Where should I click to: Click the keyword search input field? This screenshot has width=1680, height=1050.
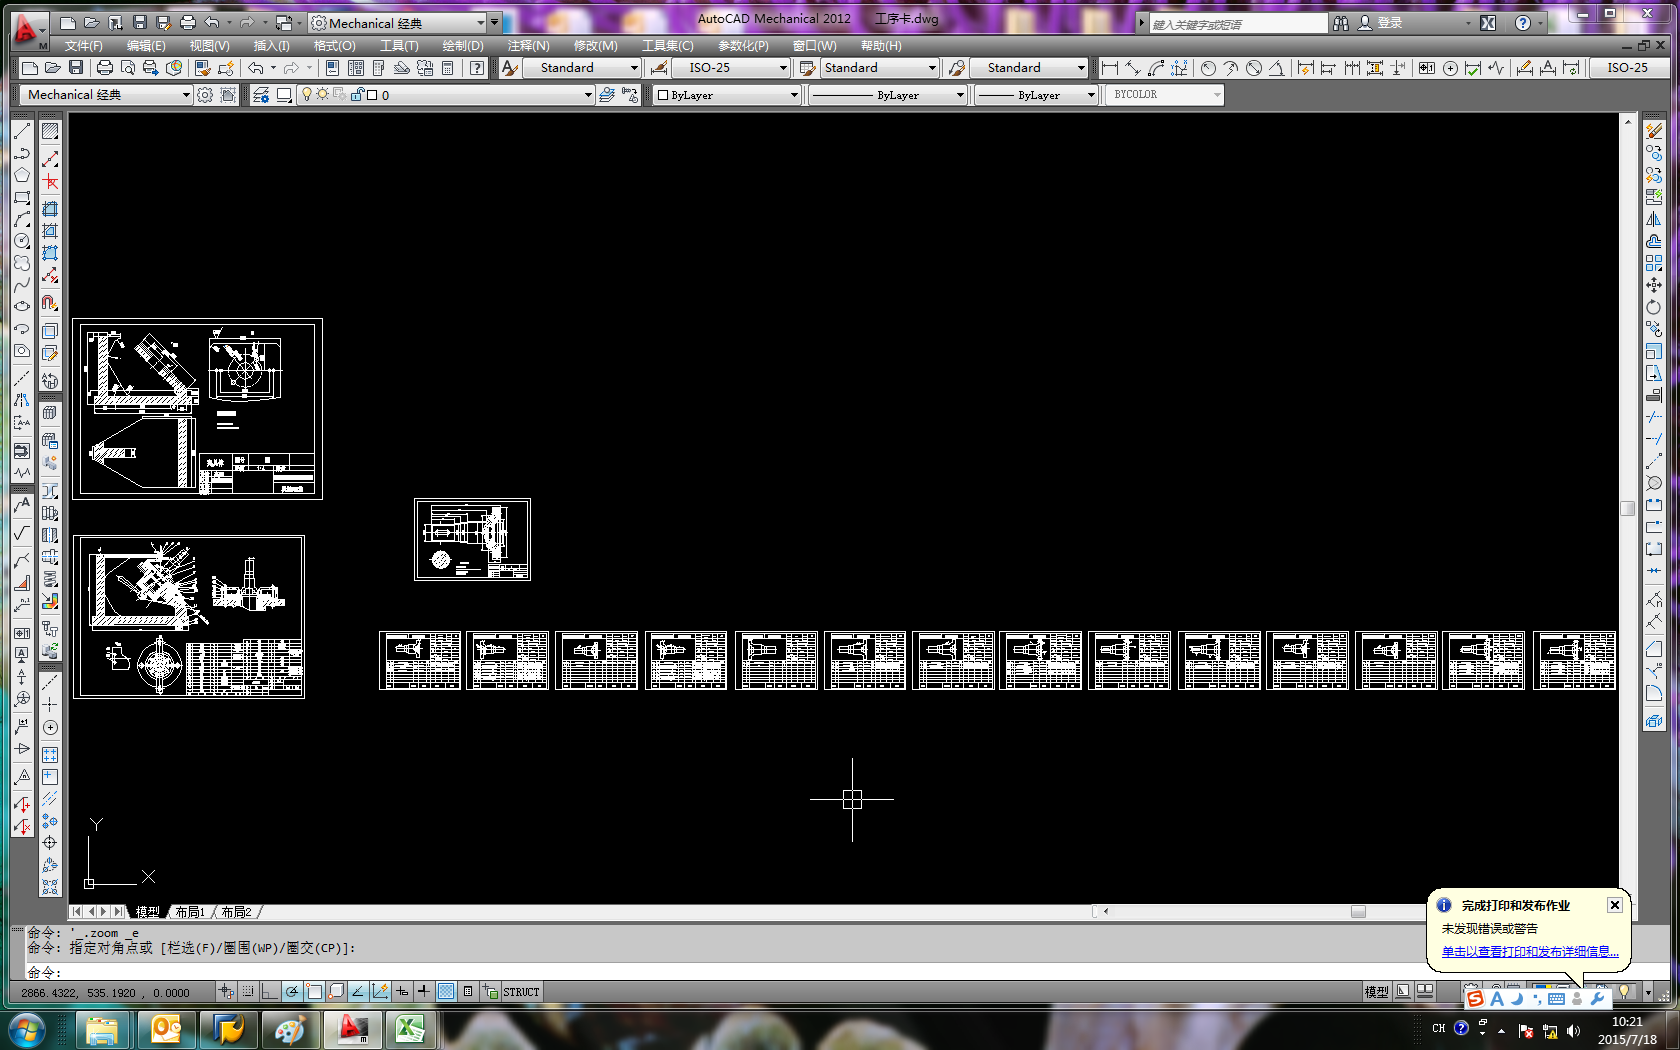[x=1238, y=24]
